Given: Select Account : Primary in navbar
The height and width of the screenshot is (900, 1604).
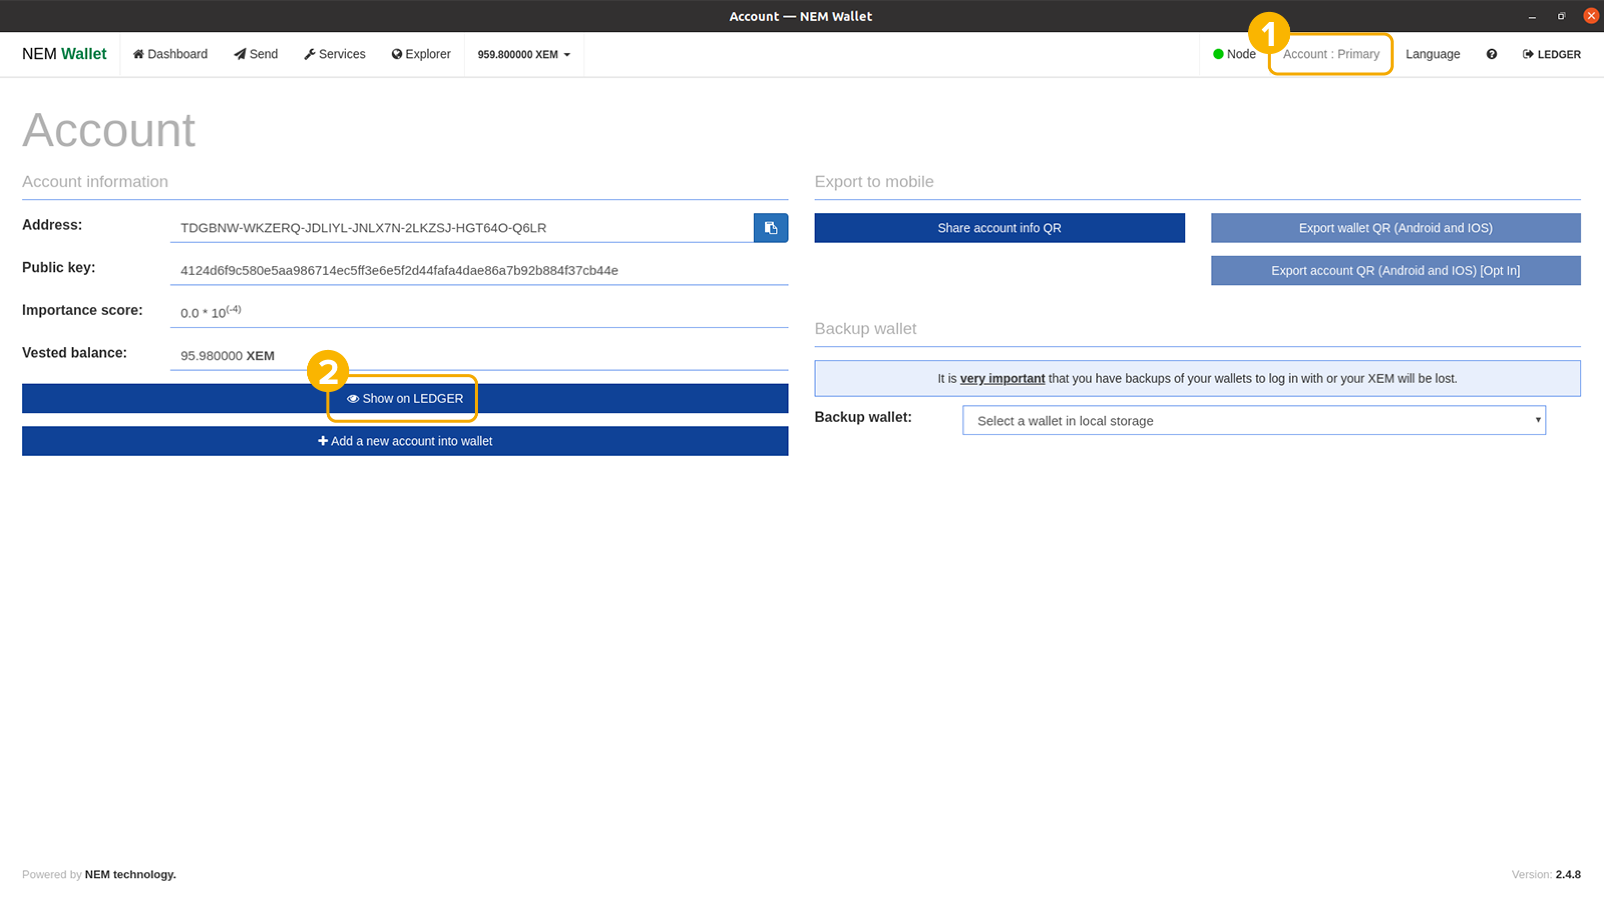Looking at the screenshot, I should 1331,54.
